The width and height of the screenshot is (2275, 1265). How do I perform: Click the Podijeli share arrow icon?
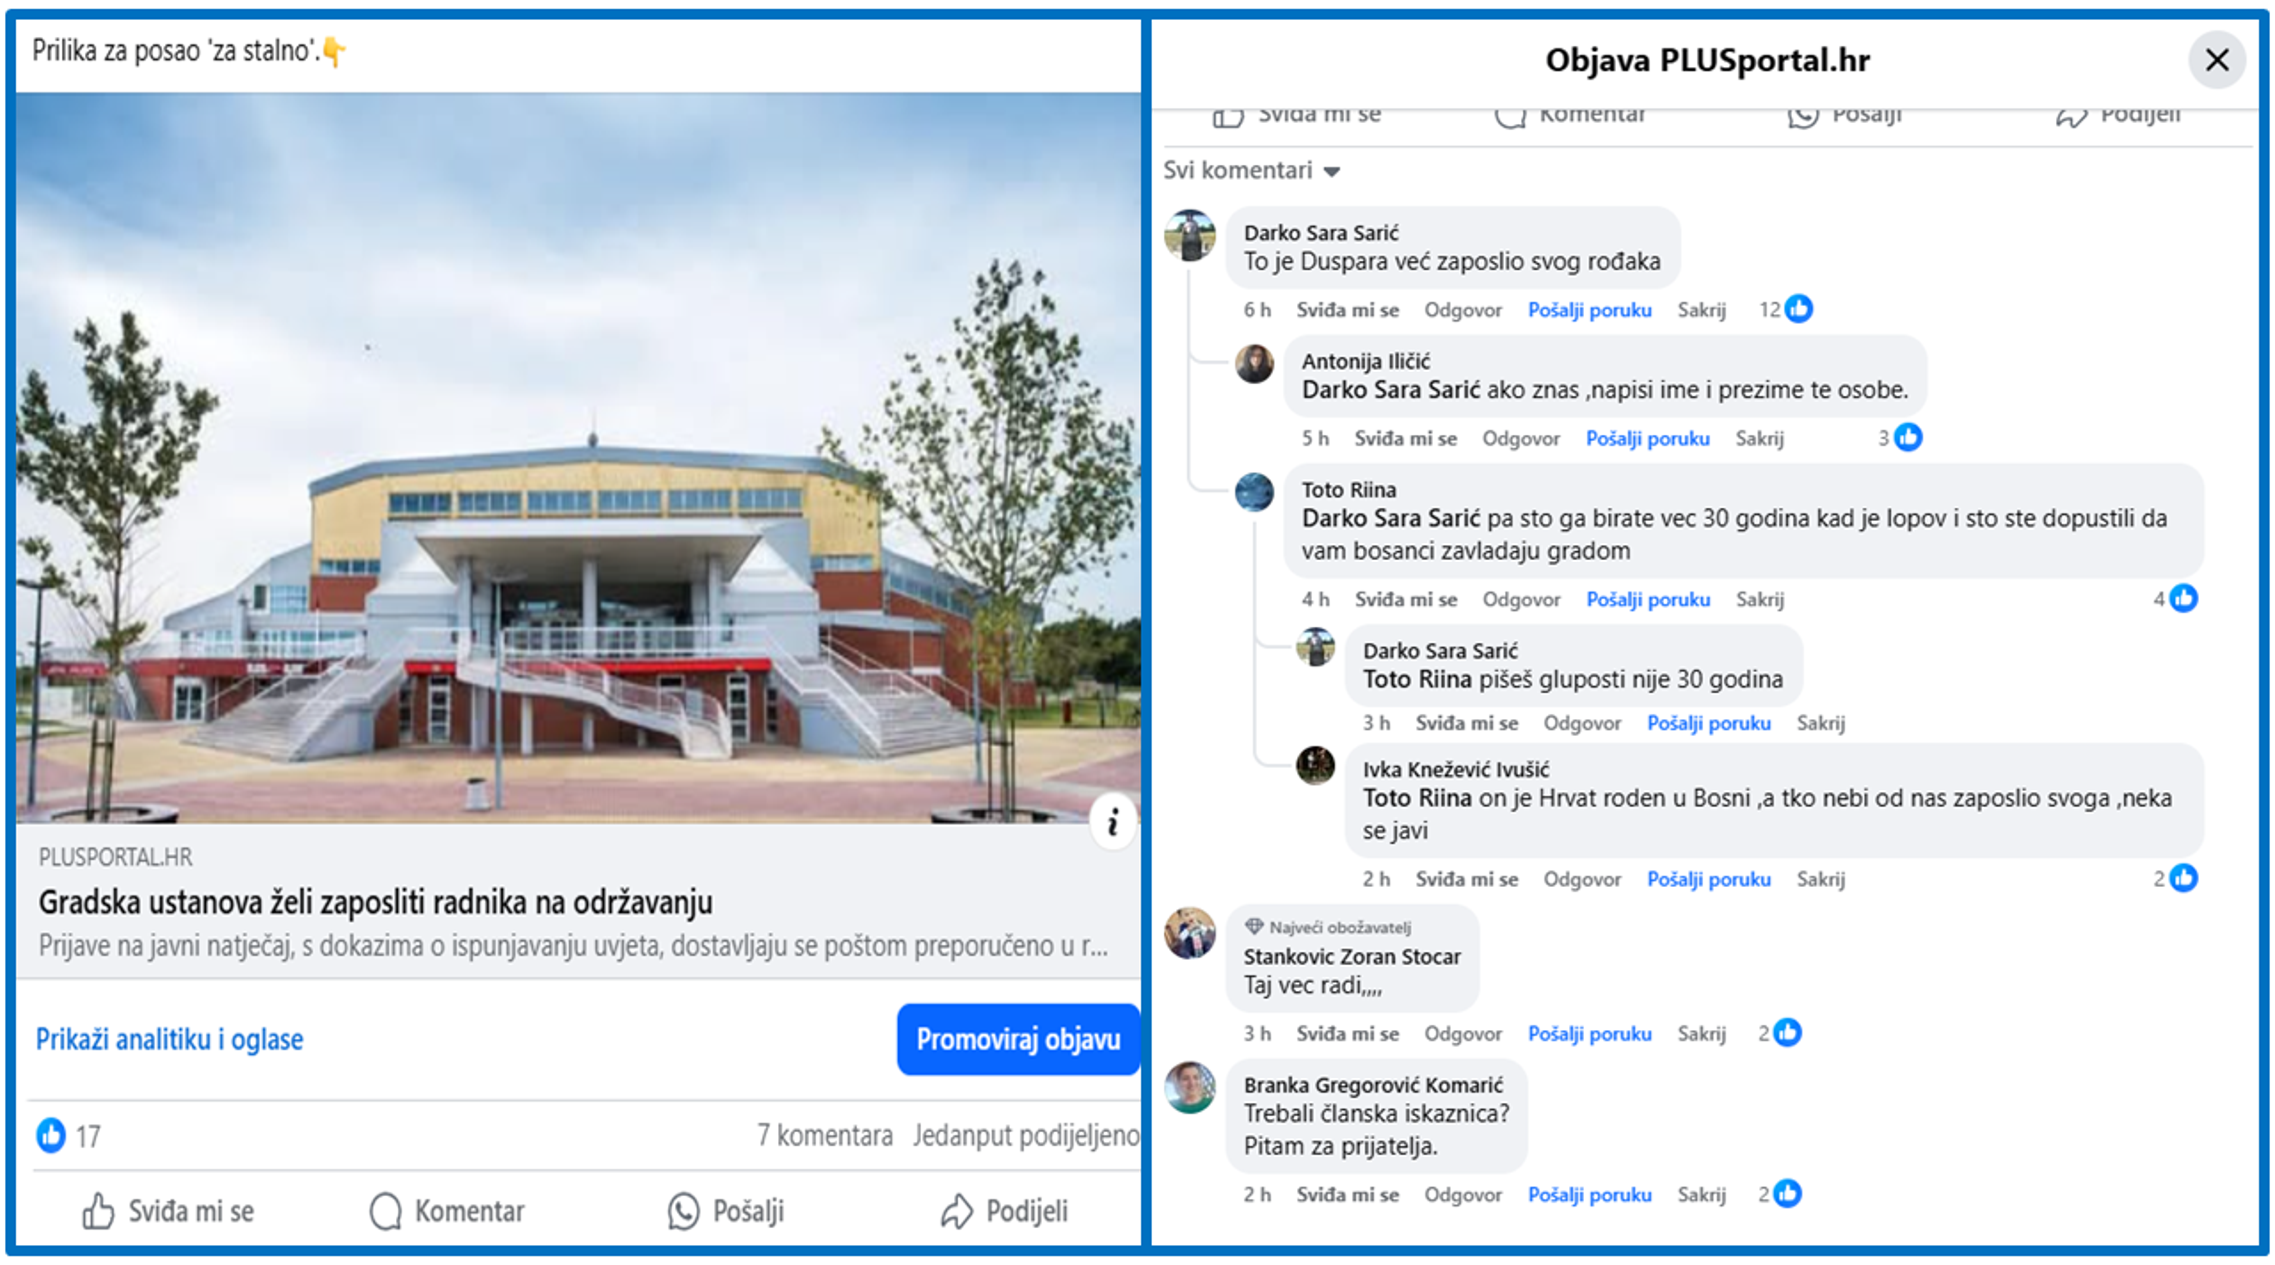click(x=957, y=1211)
